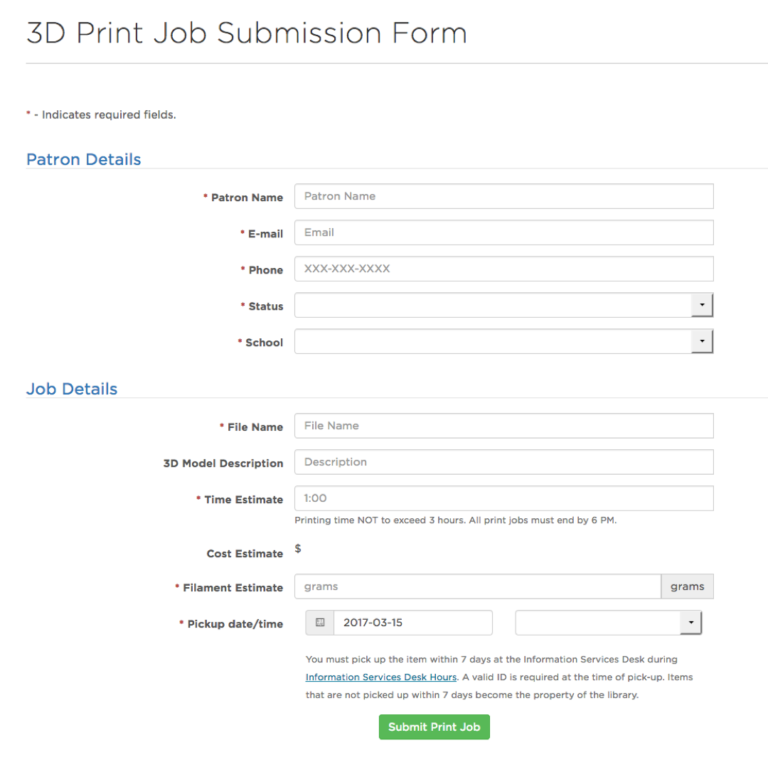Click the Patron Details section heading

coord(83,160)
